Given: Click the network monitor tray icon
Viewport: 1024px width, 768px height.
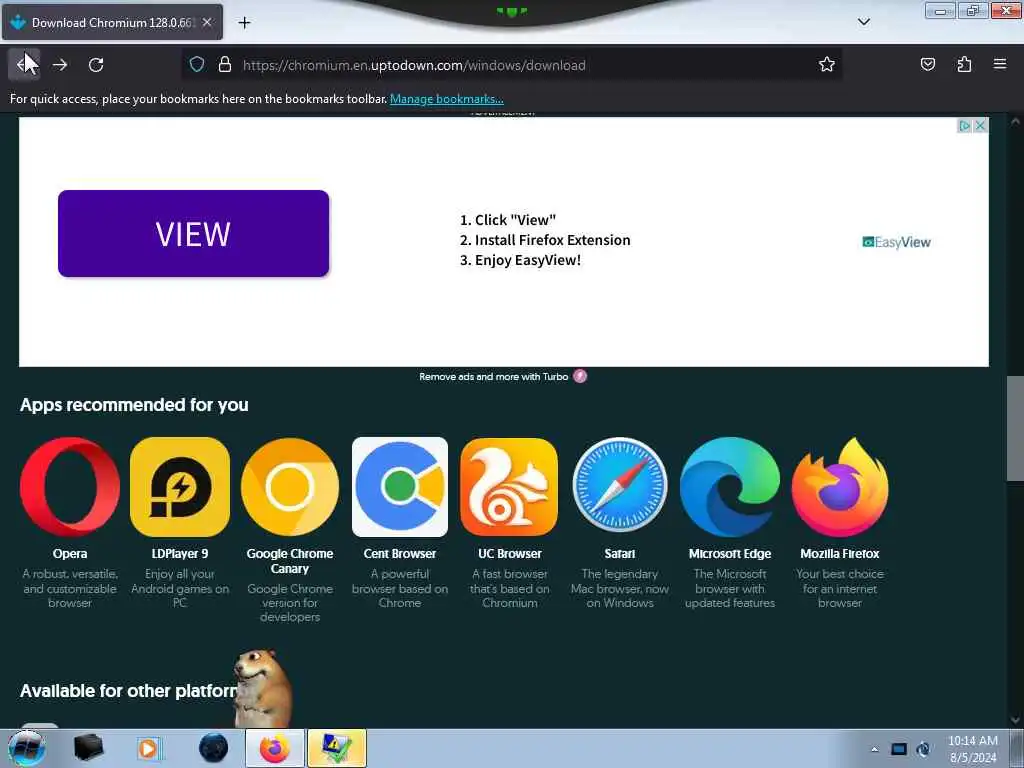Looking at the screenshot, I should 899,749.
